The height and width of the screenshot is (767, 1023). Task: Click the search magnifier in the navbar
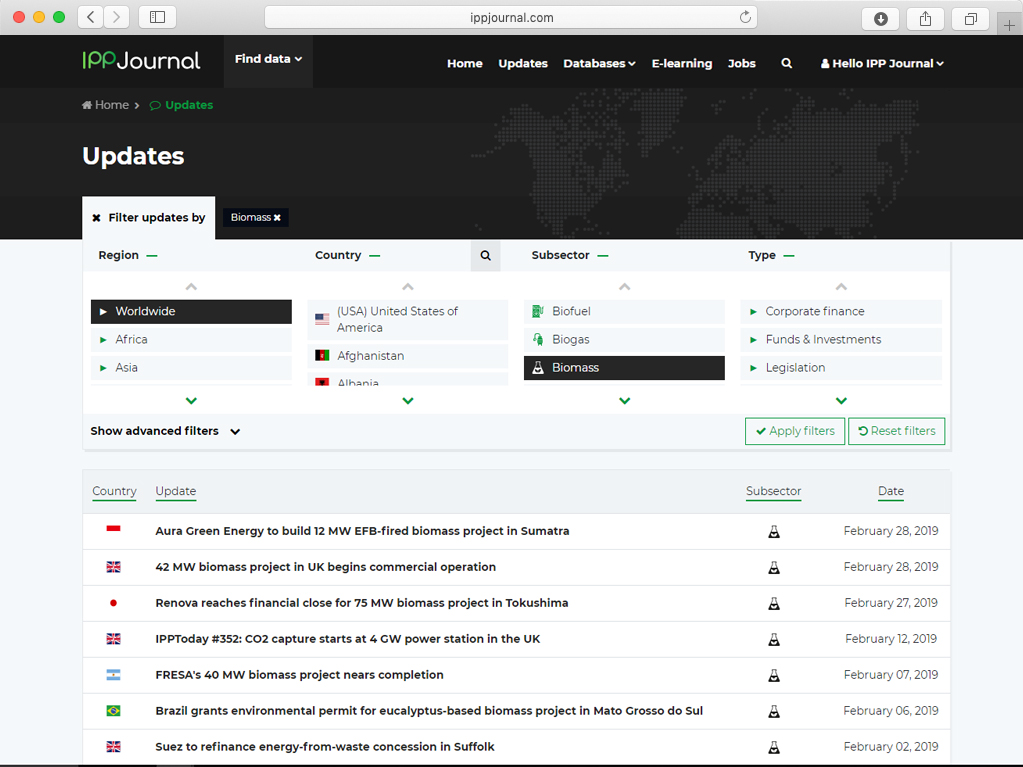coord(786,63)
